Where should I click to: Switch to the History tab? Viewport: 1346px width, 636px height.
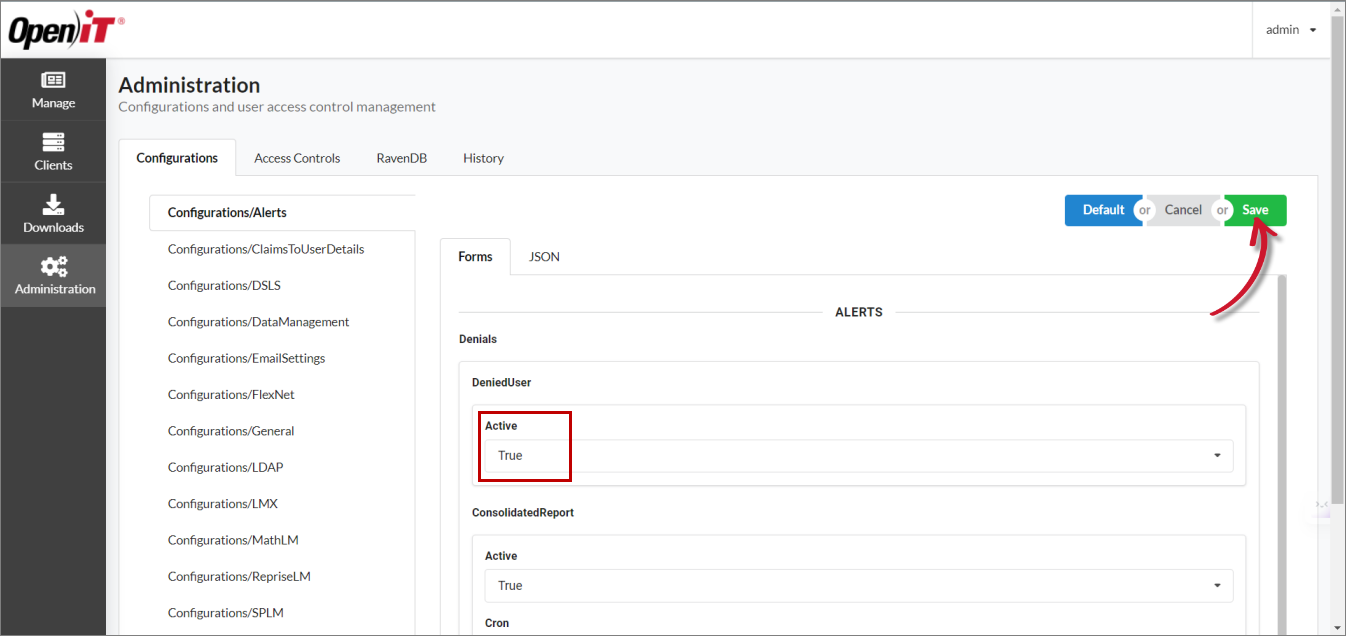(483, 157)
